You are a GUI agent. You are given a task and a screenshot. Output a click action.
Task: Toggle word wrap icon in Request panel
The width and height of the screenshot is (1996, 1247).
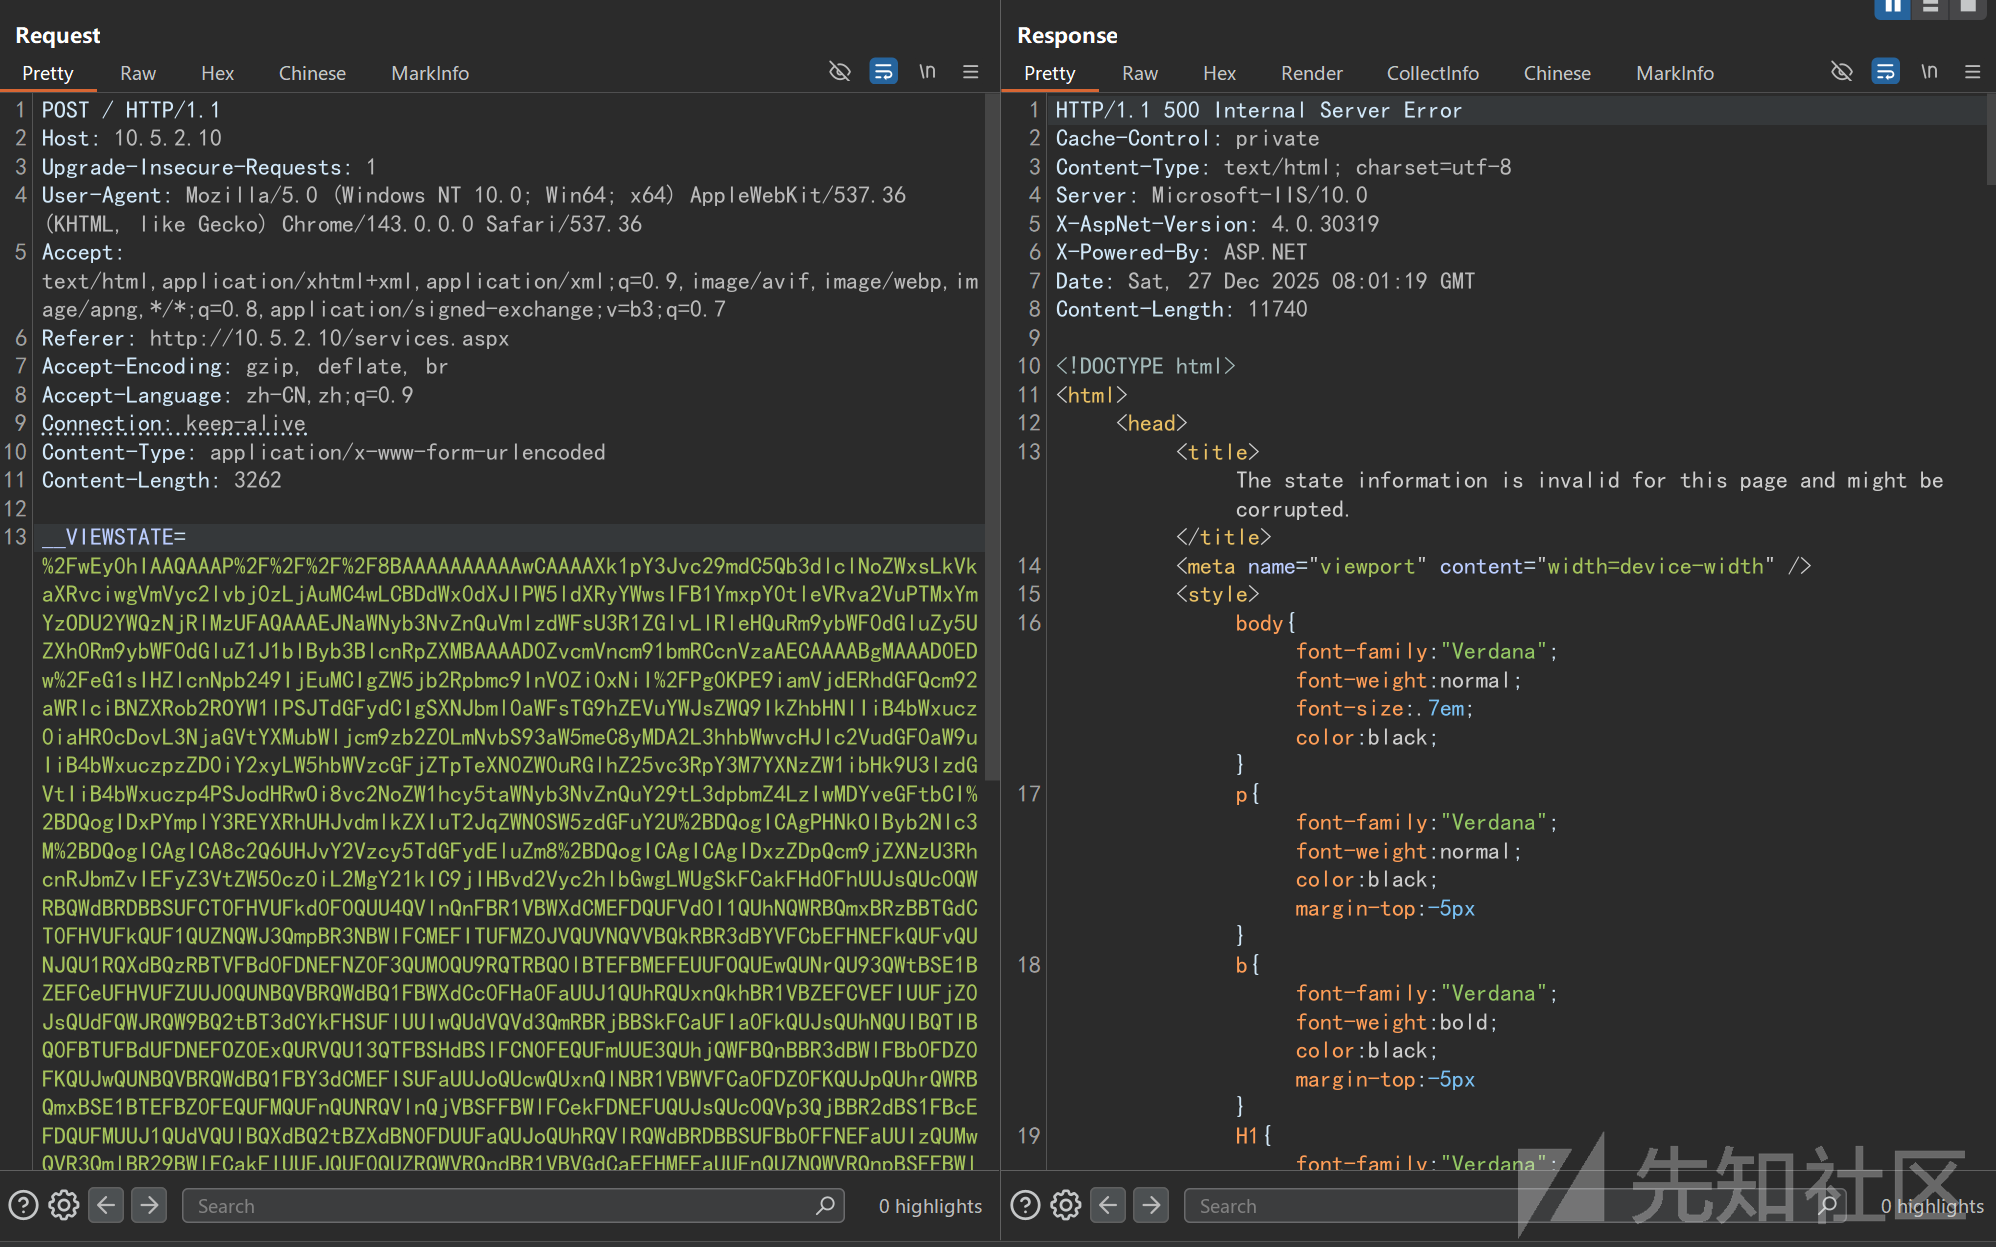pyautogui.click(x=884, y=72)
